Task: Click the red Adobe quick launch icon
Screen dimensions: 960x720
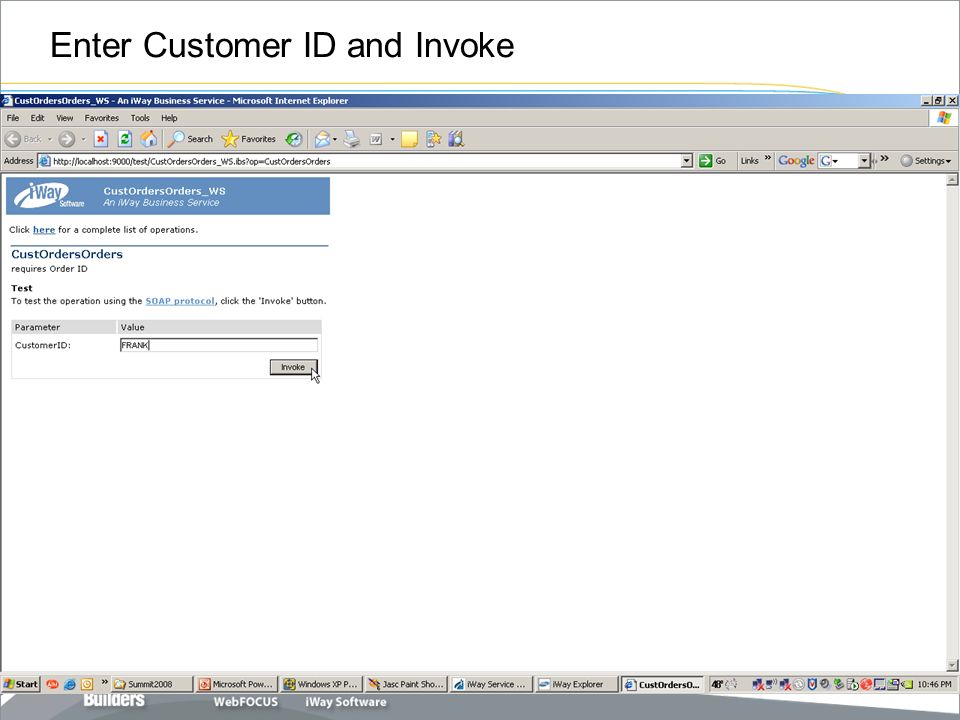Action: (53, 684)
